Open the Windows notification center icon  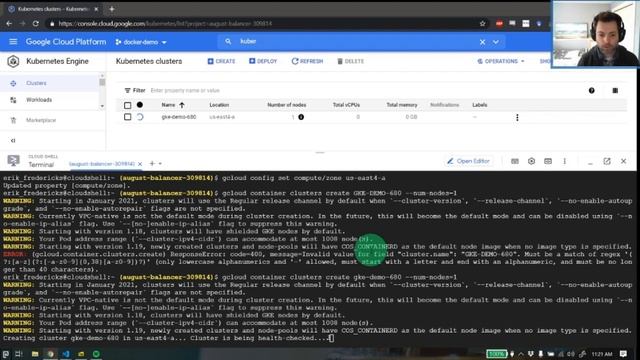(623, 354)
